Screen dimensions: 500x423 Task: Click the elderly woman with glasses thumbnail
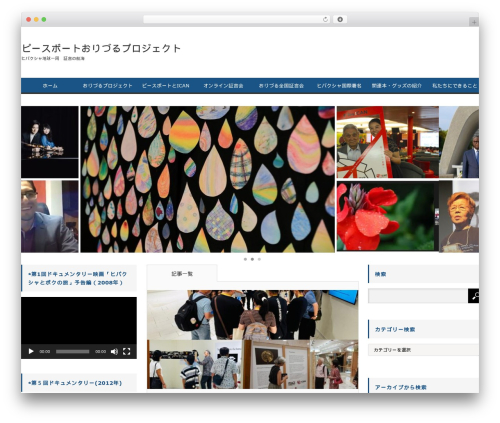pos(459,216)
